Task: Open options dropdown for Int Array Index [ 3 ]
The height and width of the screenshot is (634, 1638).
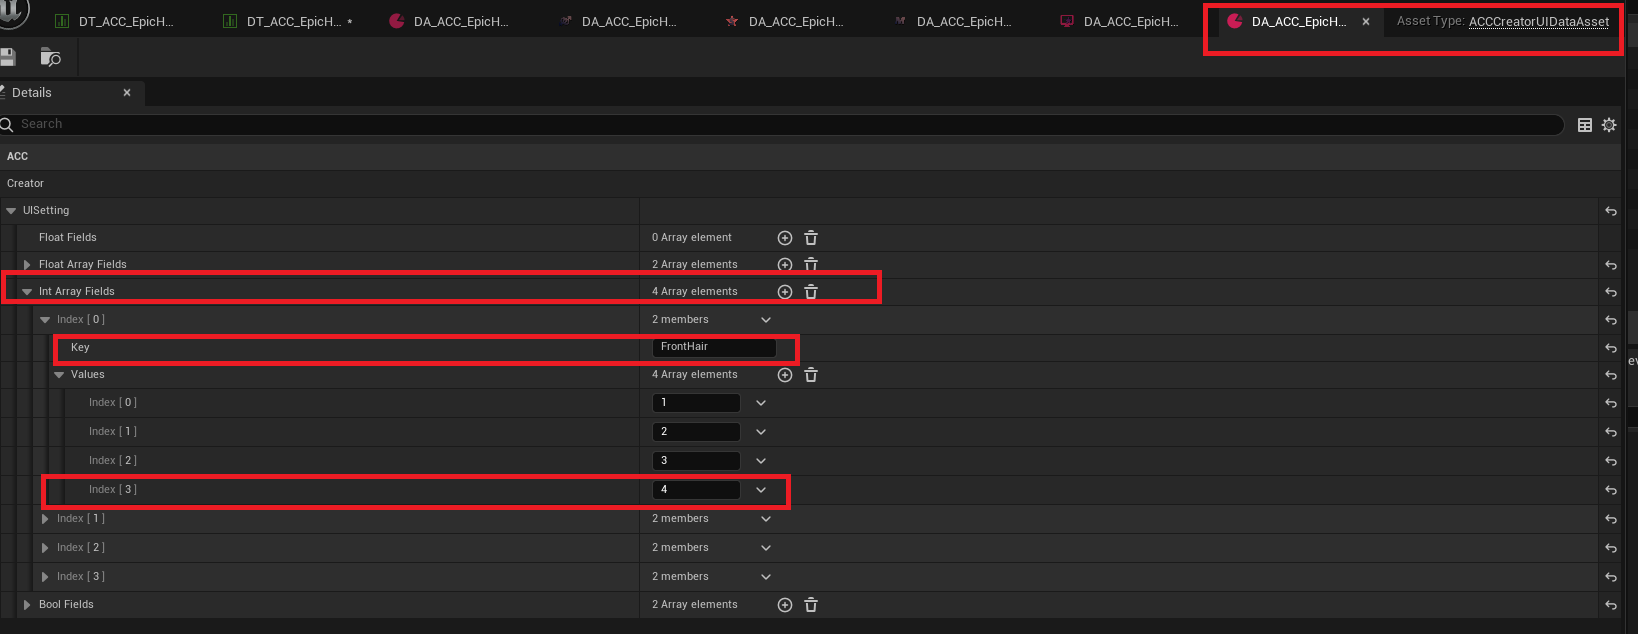Action: click(x=766, y=577)
